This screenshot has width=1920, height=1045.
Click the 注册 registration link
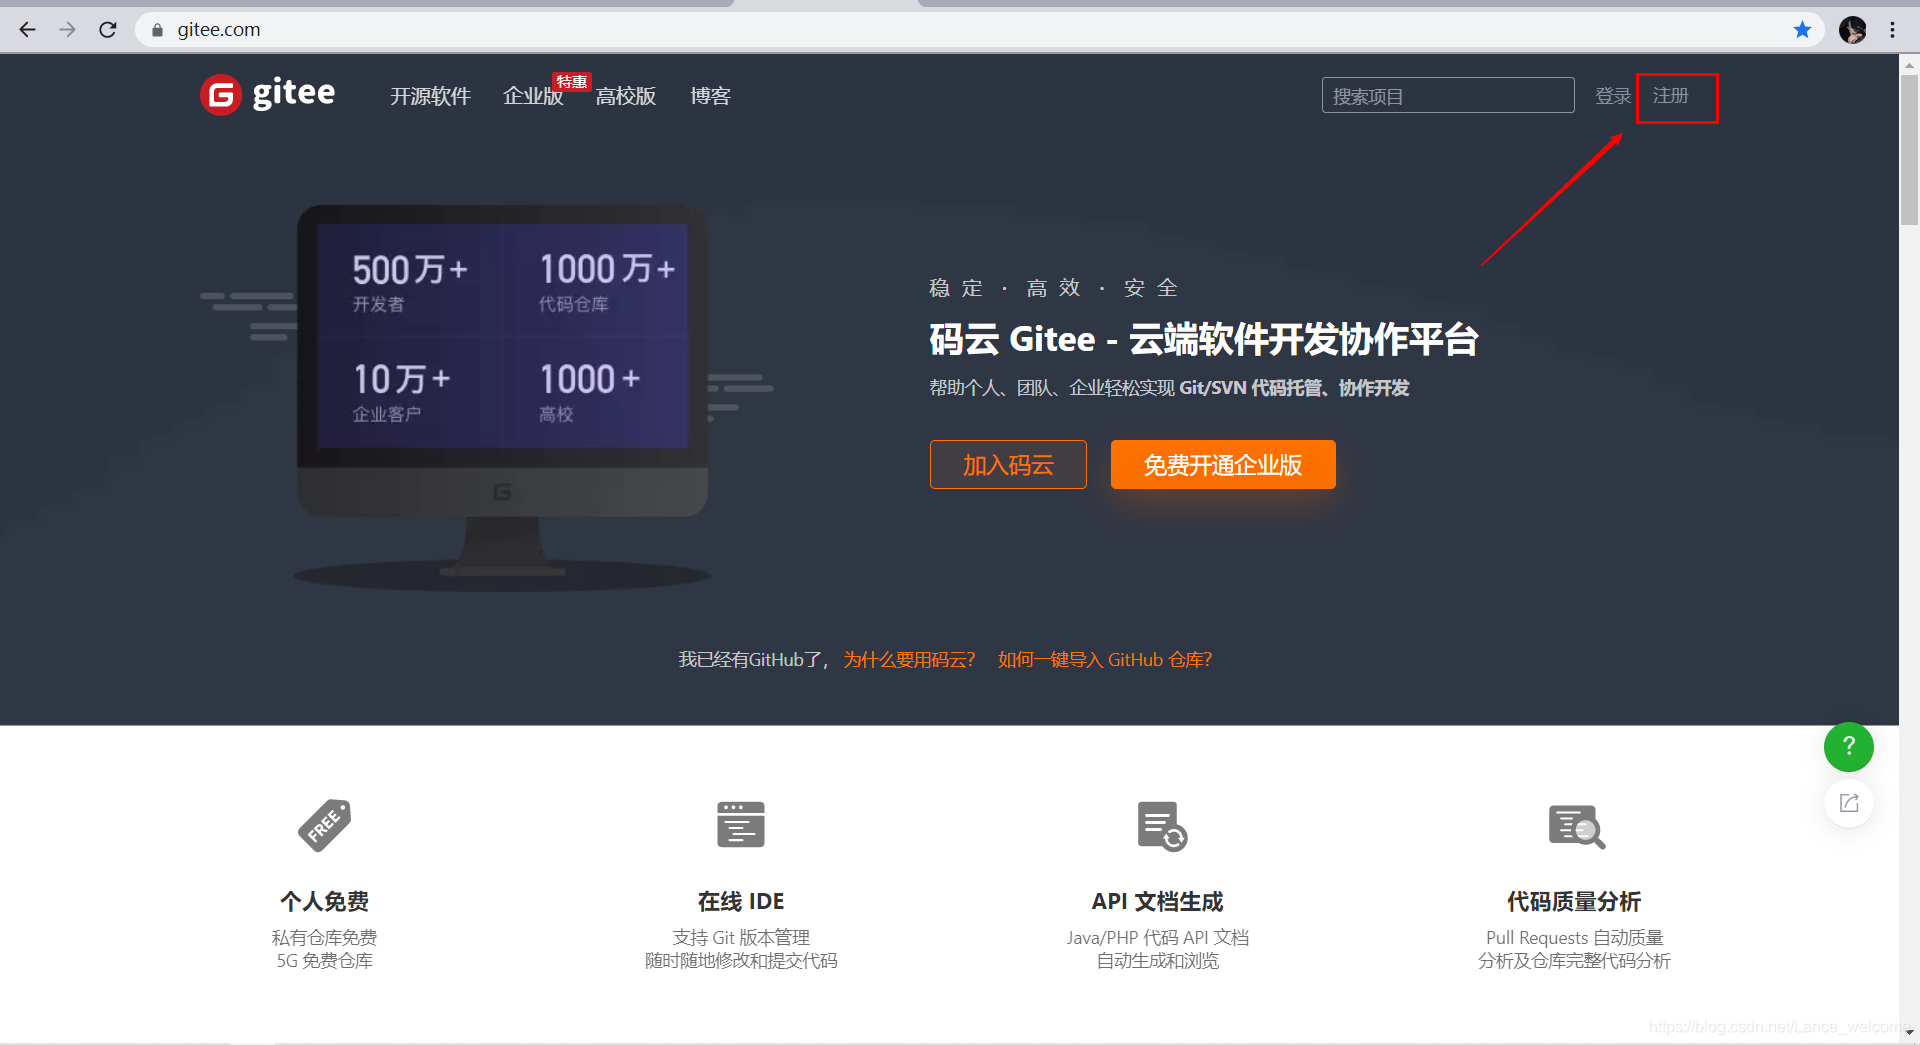tap(1676, 96)
